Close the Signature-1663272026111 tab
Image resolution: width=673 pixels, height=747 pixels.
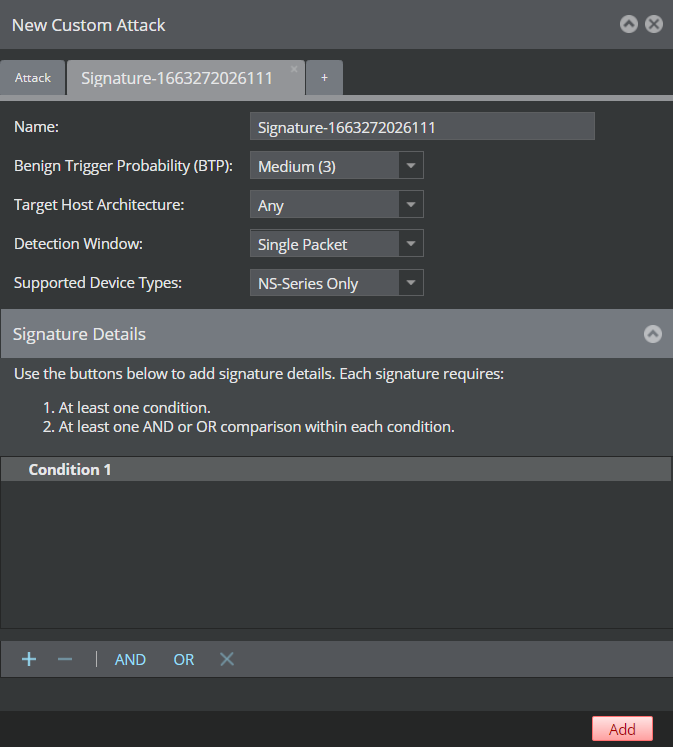[x=294, y=69]
